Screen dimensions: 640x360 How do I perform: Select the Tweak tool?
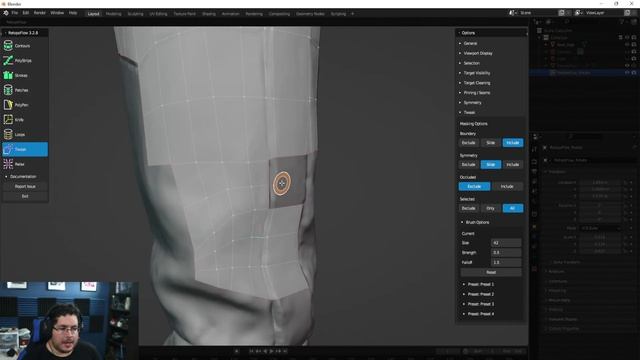pos(25,149)
